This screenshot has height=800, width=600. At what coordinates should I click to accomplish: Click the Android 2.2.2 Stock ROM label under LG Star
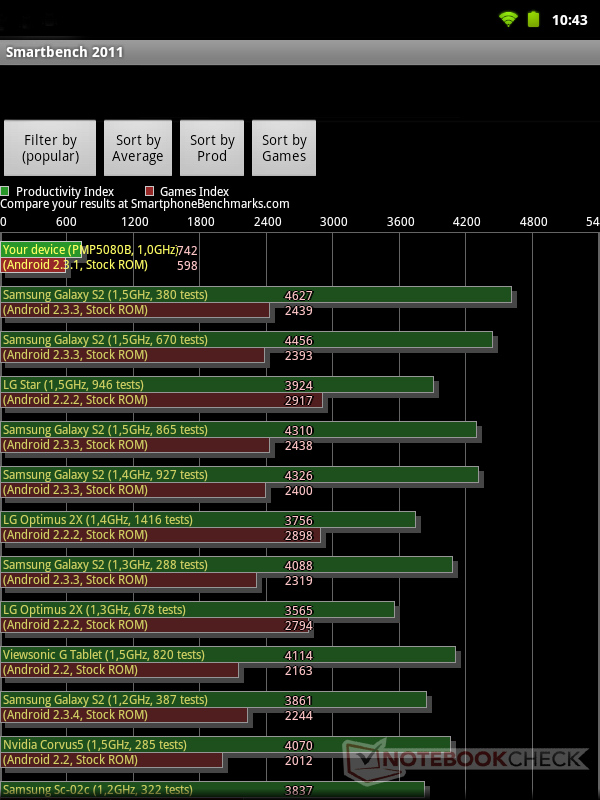pyautogui.click(x=75, y=399)
